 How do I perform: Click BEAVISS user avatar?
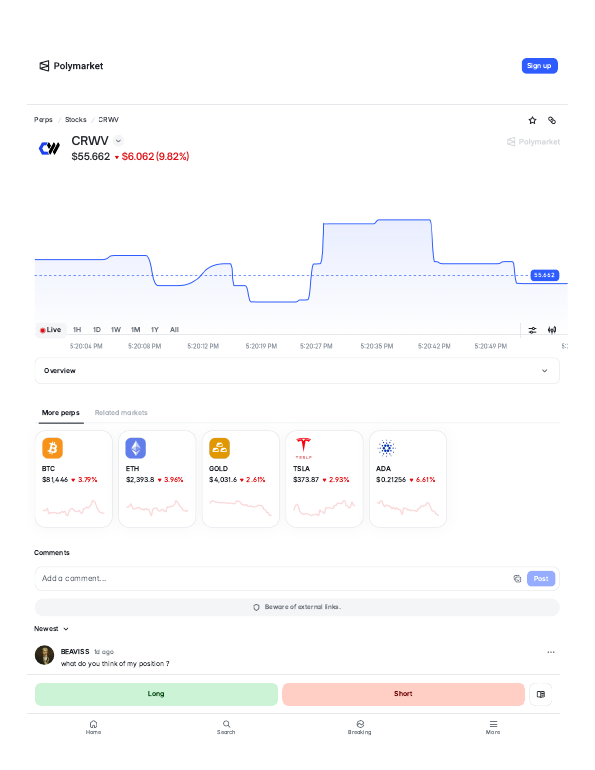[44, 655]
